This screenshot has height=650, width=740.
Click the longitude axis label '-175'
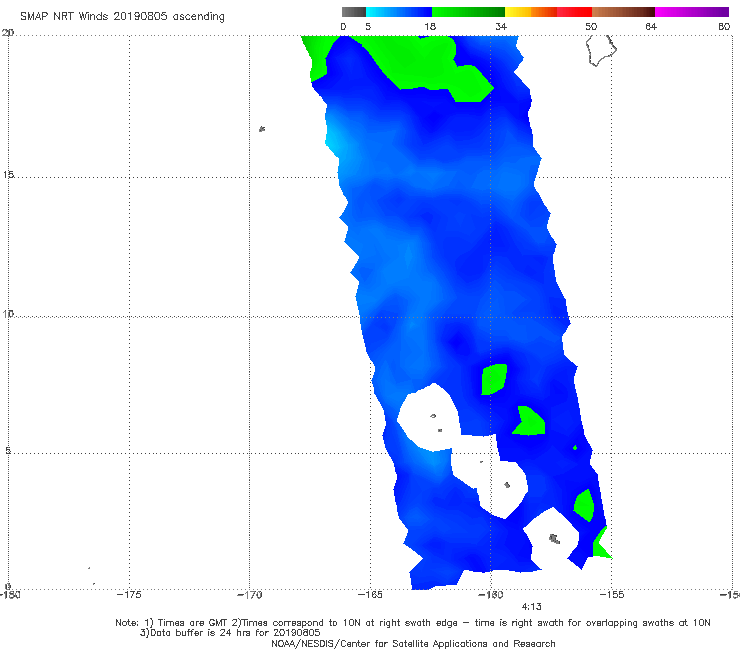click(x=129, y=595)
